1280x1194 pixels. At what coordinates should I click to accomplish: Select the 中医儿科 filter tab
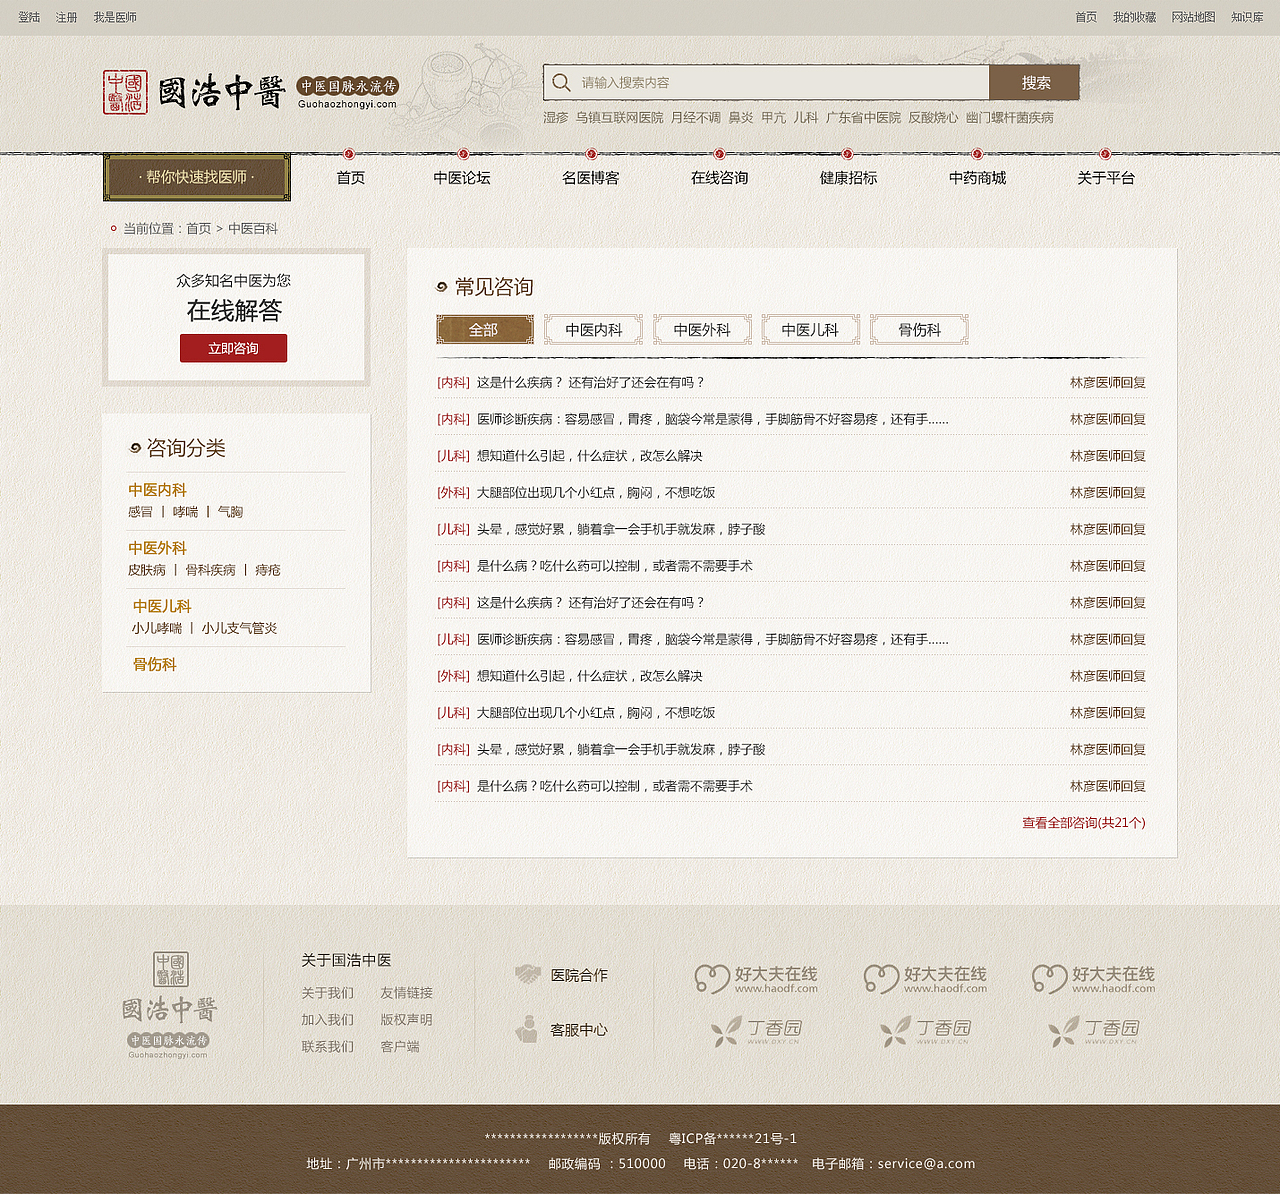(x=810, y=329)
